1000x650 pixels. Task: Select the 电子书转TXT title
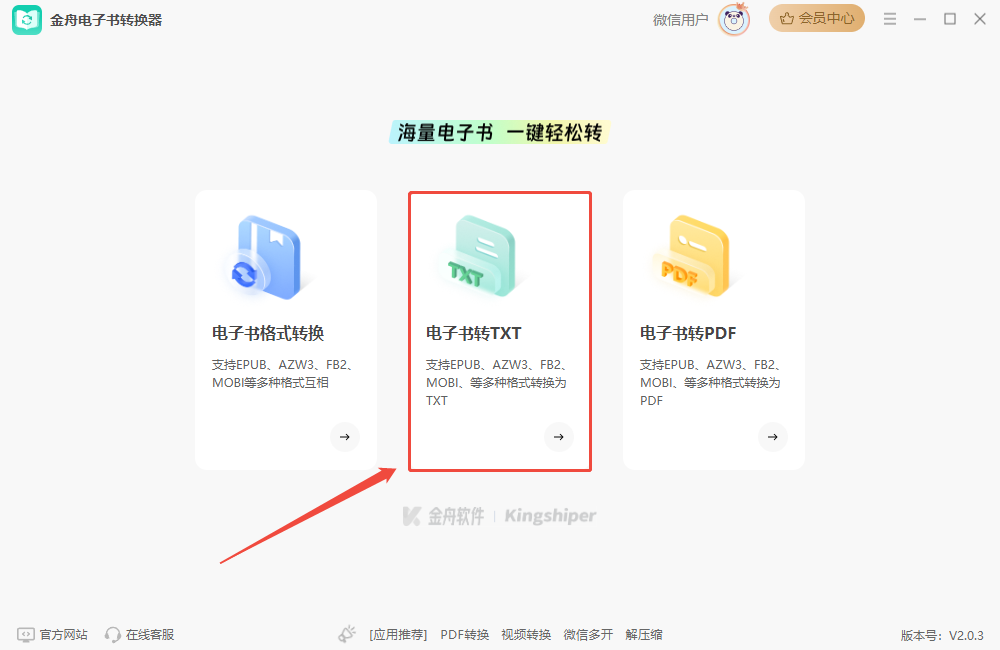click(474, 333)
